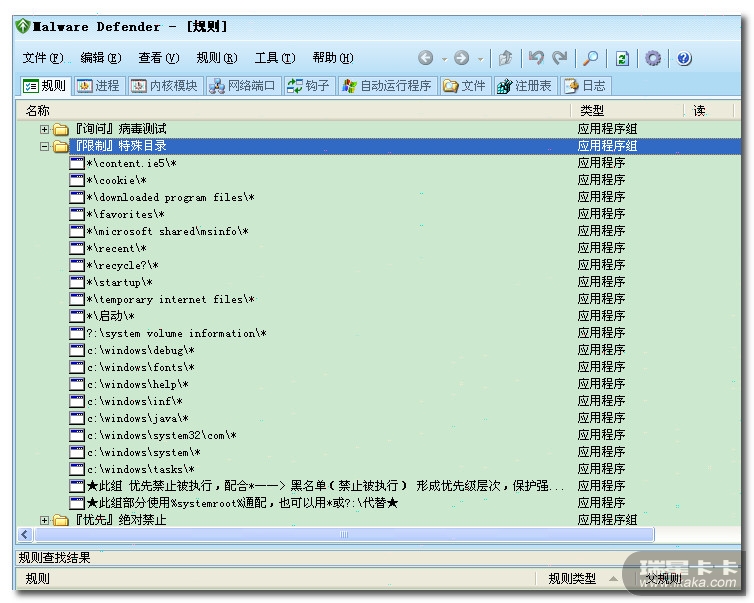Open the Back history dropdown arrow

pyautogui.click(x=444, y=59)
